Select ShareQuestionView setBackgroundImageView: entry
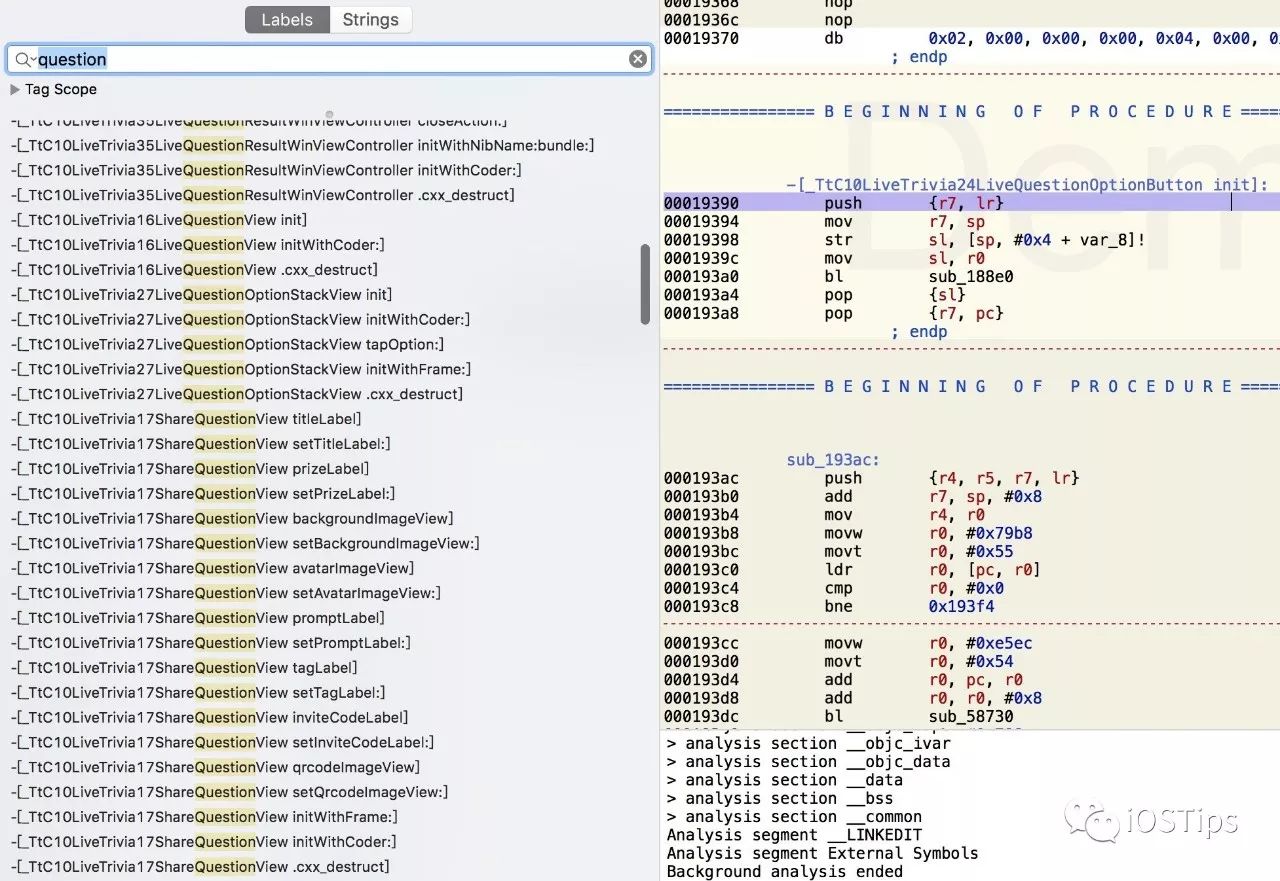This screenshot has height=881, width=1280. click(245, 543)
